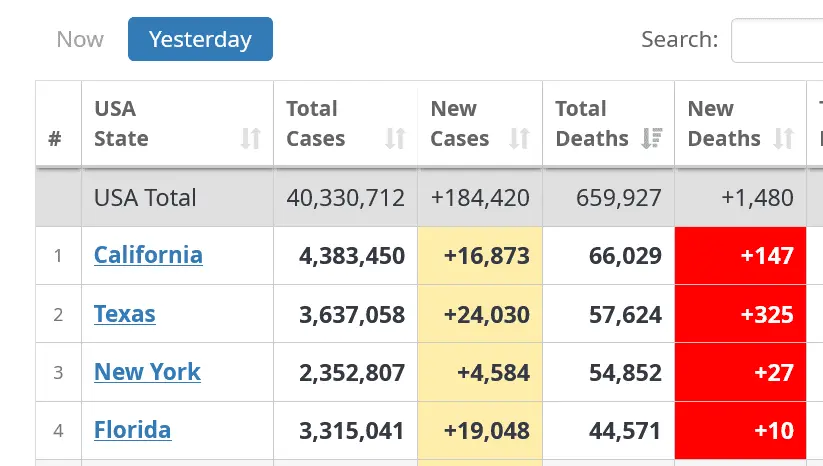Open the Texas state link
Screen dimensions: 823x466
pyautogui.click(x=125, y=314)
